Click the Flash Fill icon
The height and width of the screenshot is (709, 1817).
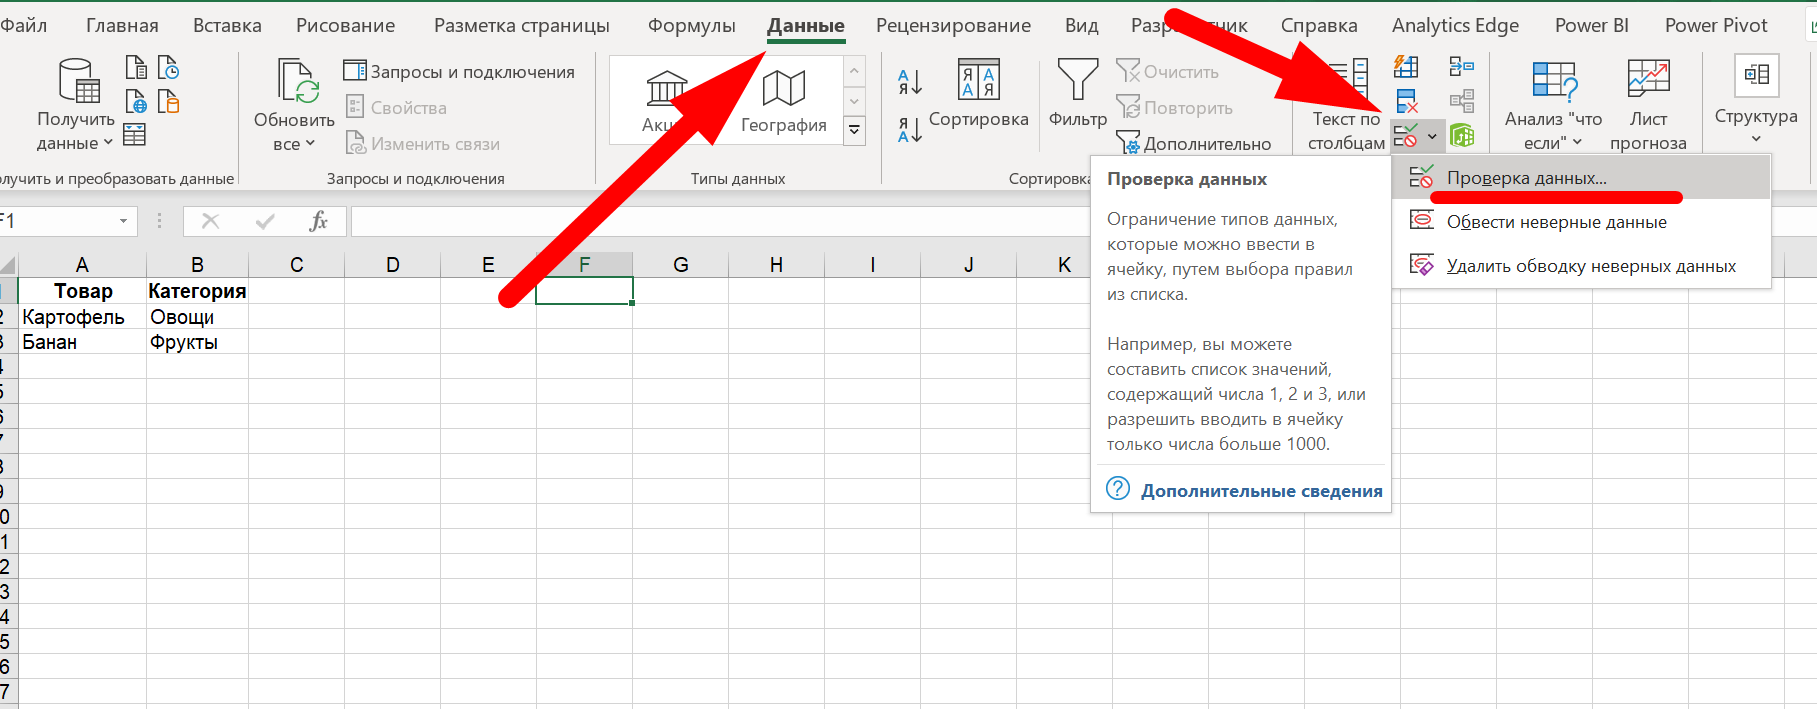click(1406, 68)
